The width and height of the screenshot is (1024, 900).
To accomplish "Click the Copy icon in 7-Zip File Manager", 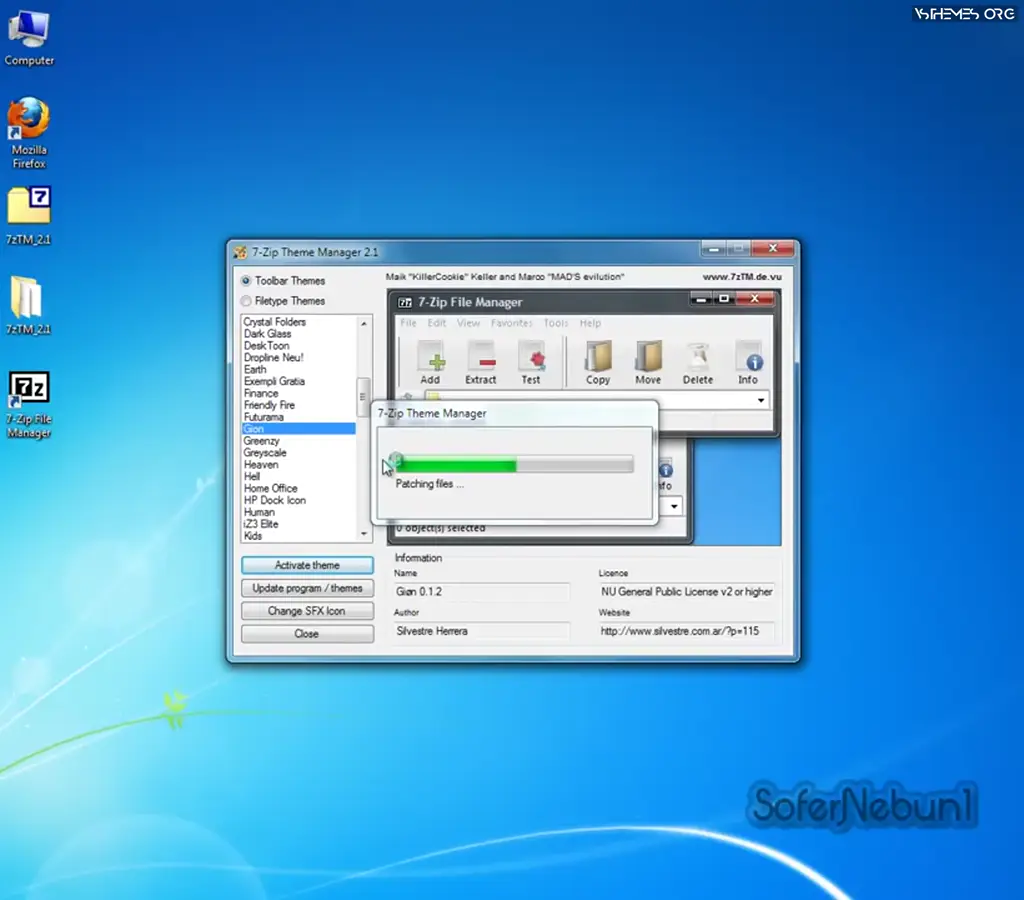I will [597, 362].
